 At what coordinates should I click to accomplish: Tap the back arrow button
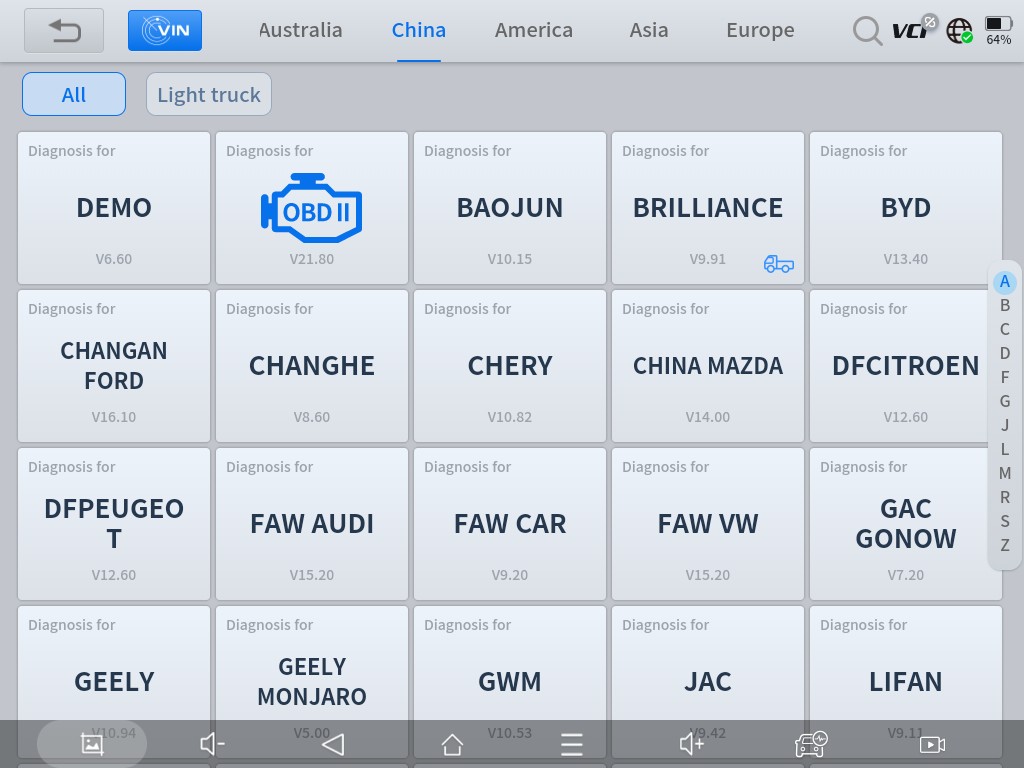(64, 31)
